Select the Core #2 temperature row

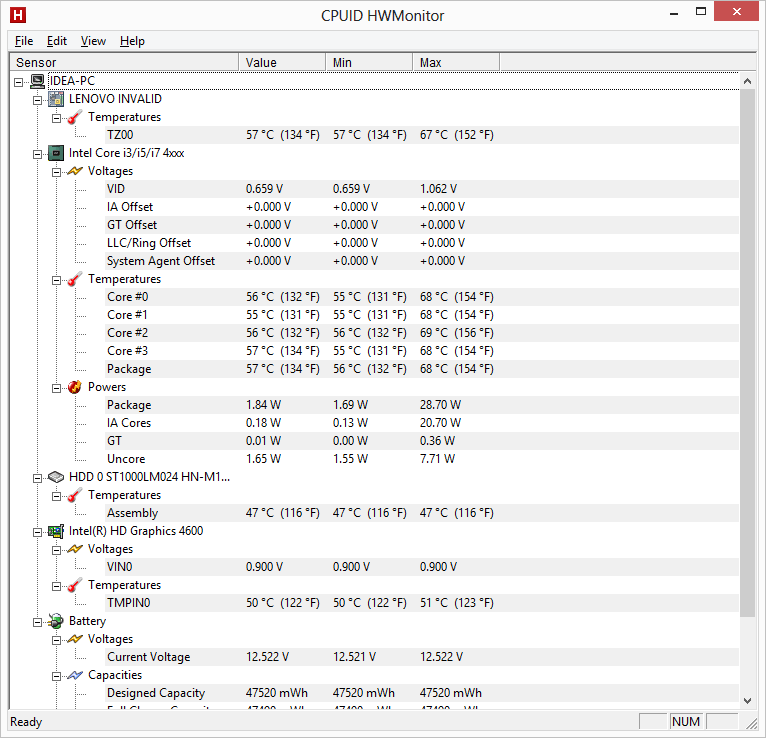127,333
